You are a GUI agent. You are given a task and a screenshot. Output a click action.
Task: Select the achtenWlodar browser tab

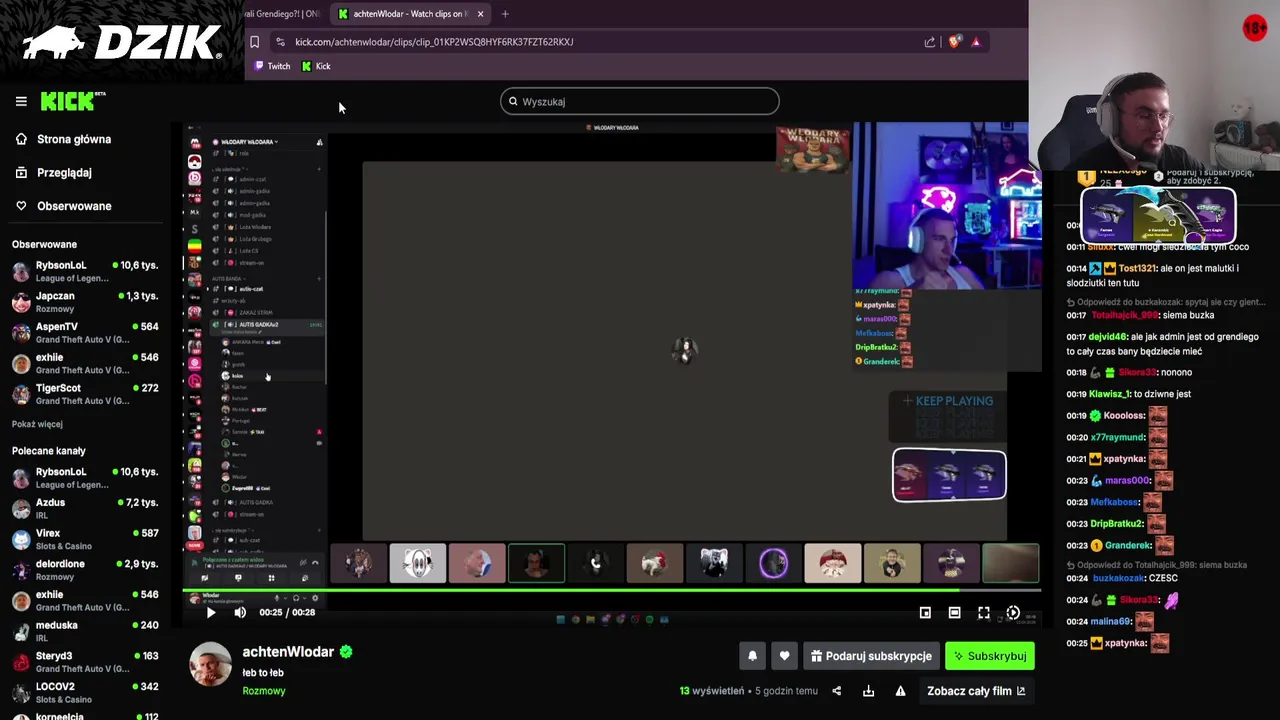point(408,14)
